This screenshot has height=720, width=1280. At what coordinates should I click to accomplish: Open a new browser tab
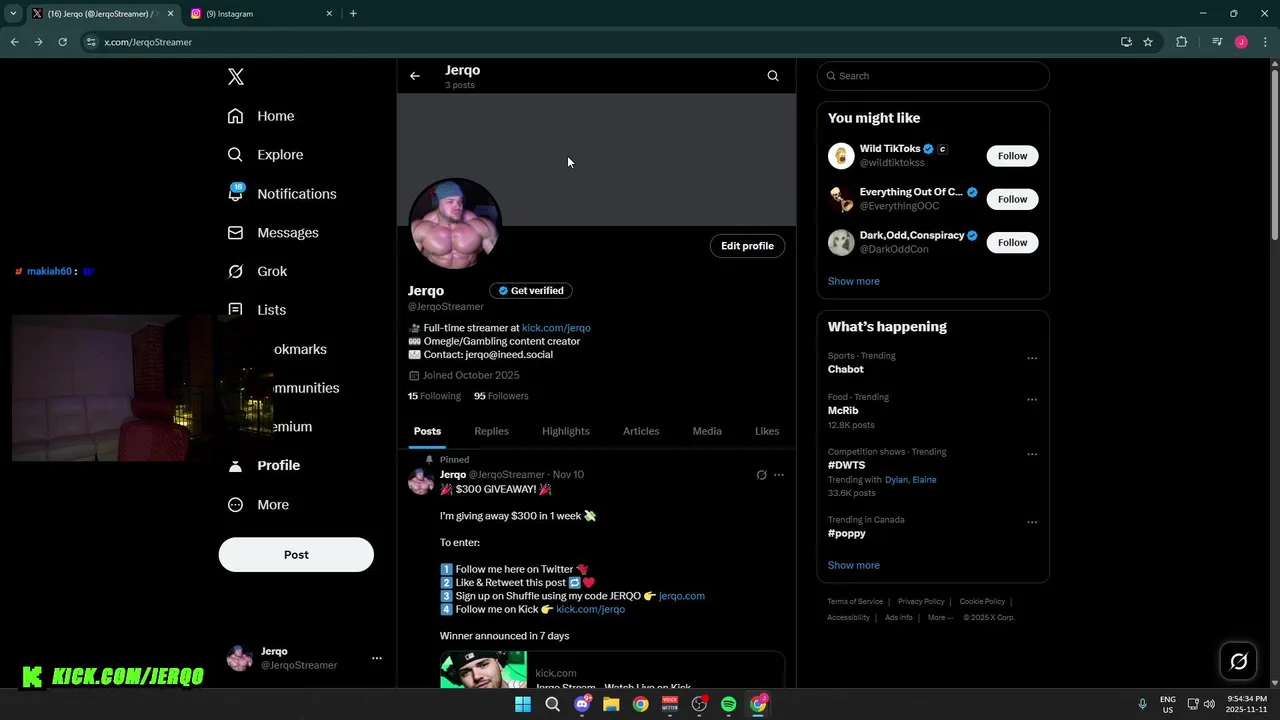click(x=353, y=14)
